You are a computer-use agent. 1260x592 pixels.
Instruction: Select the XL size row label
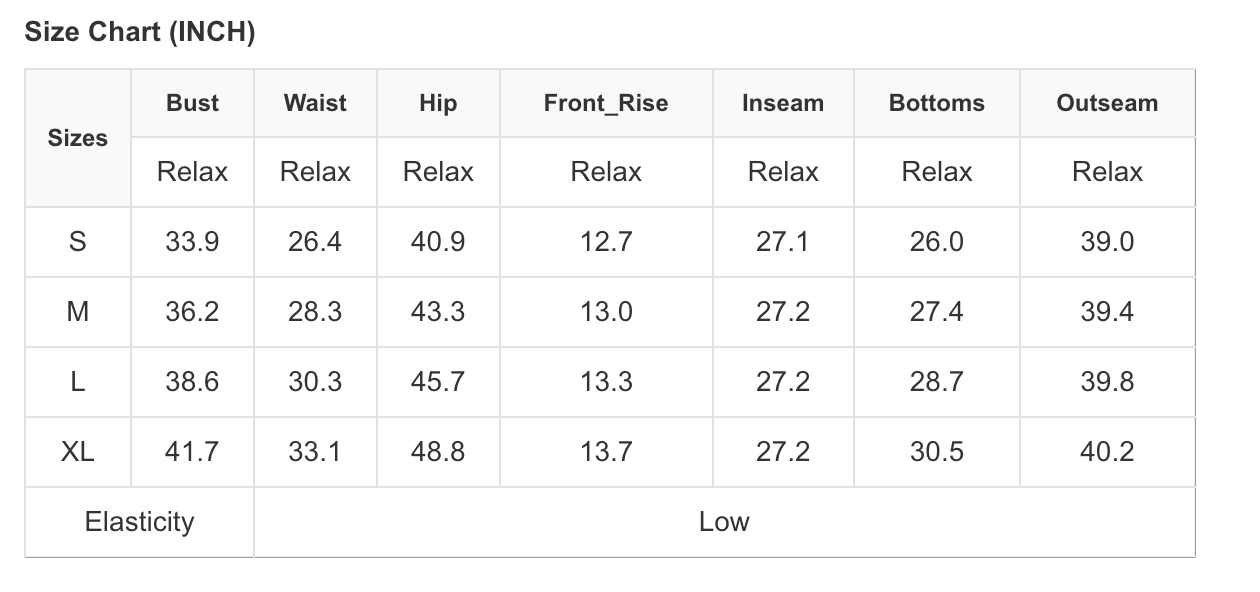[77, 452]
